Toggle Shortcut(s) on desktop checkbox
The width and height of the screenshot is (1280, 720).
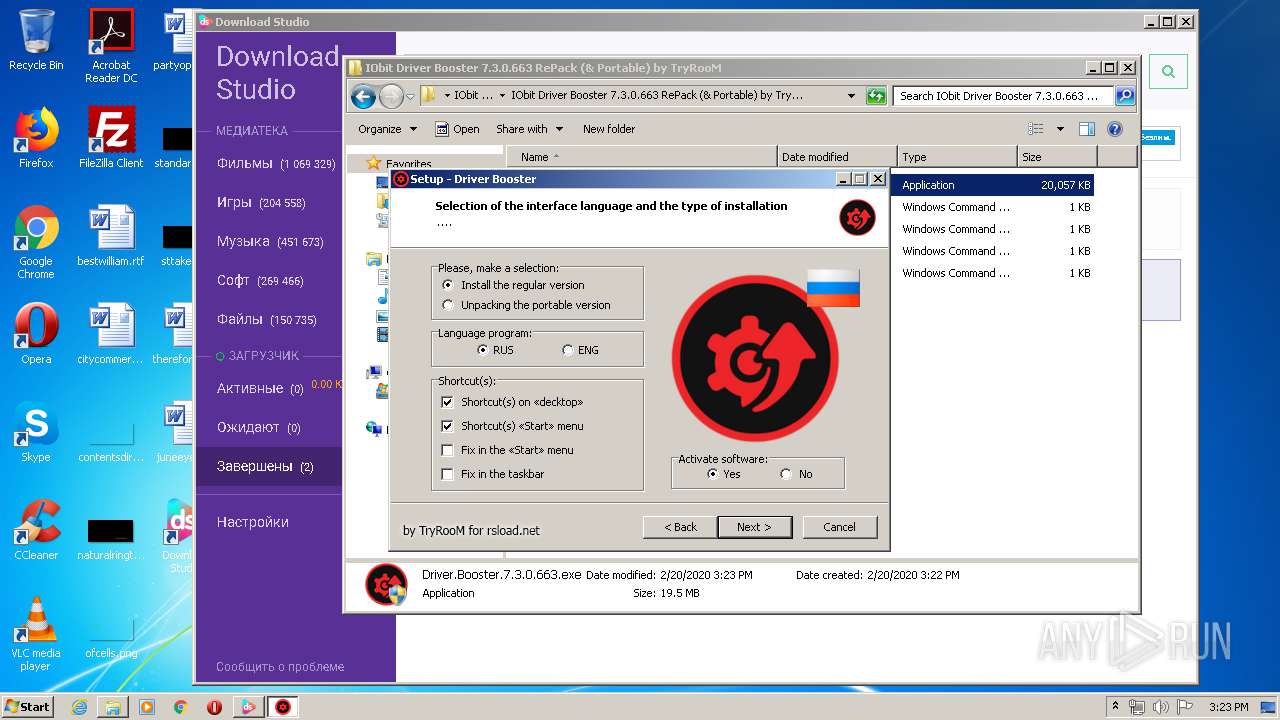point(512,402)
